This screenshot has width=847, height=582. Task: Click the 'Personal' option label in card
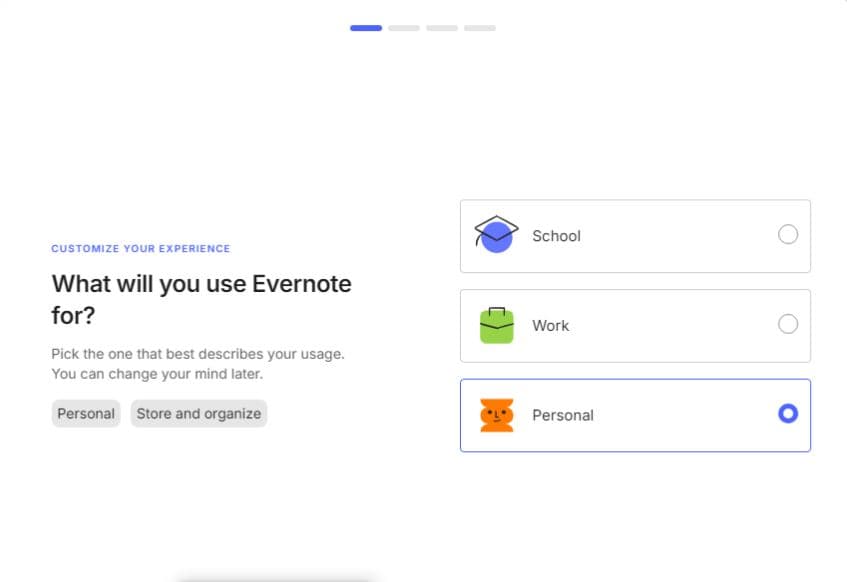(x=562, y=415)
